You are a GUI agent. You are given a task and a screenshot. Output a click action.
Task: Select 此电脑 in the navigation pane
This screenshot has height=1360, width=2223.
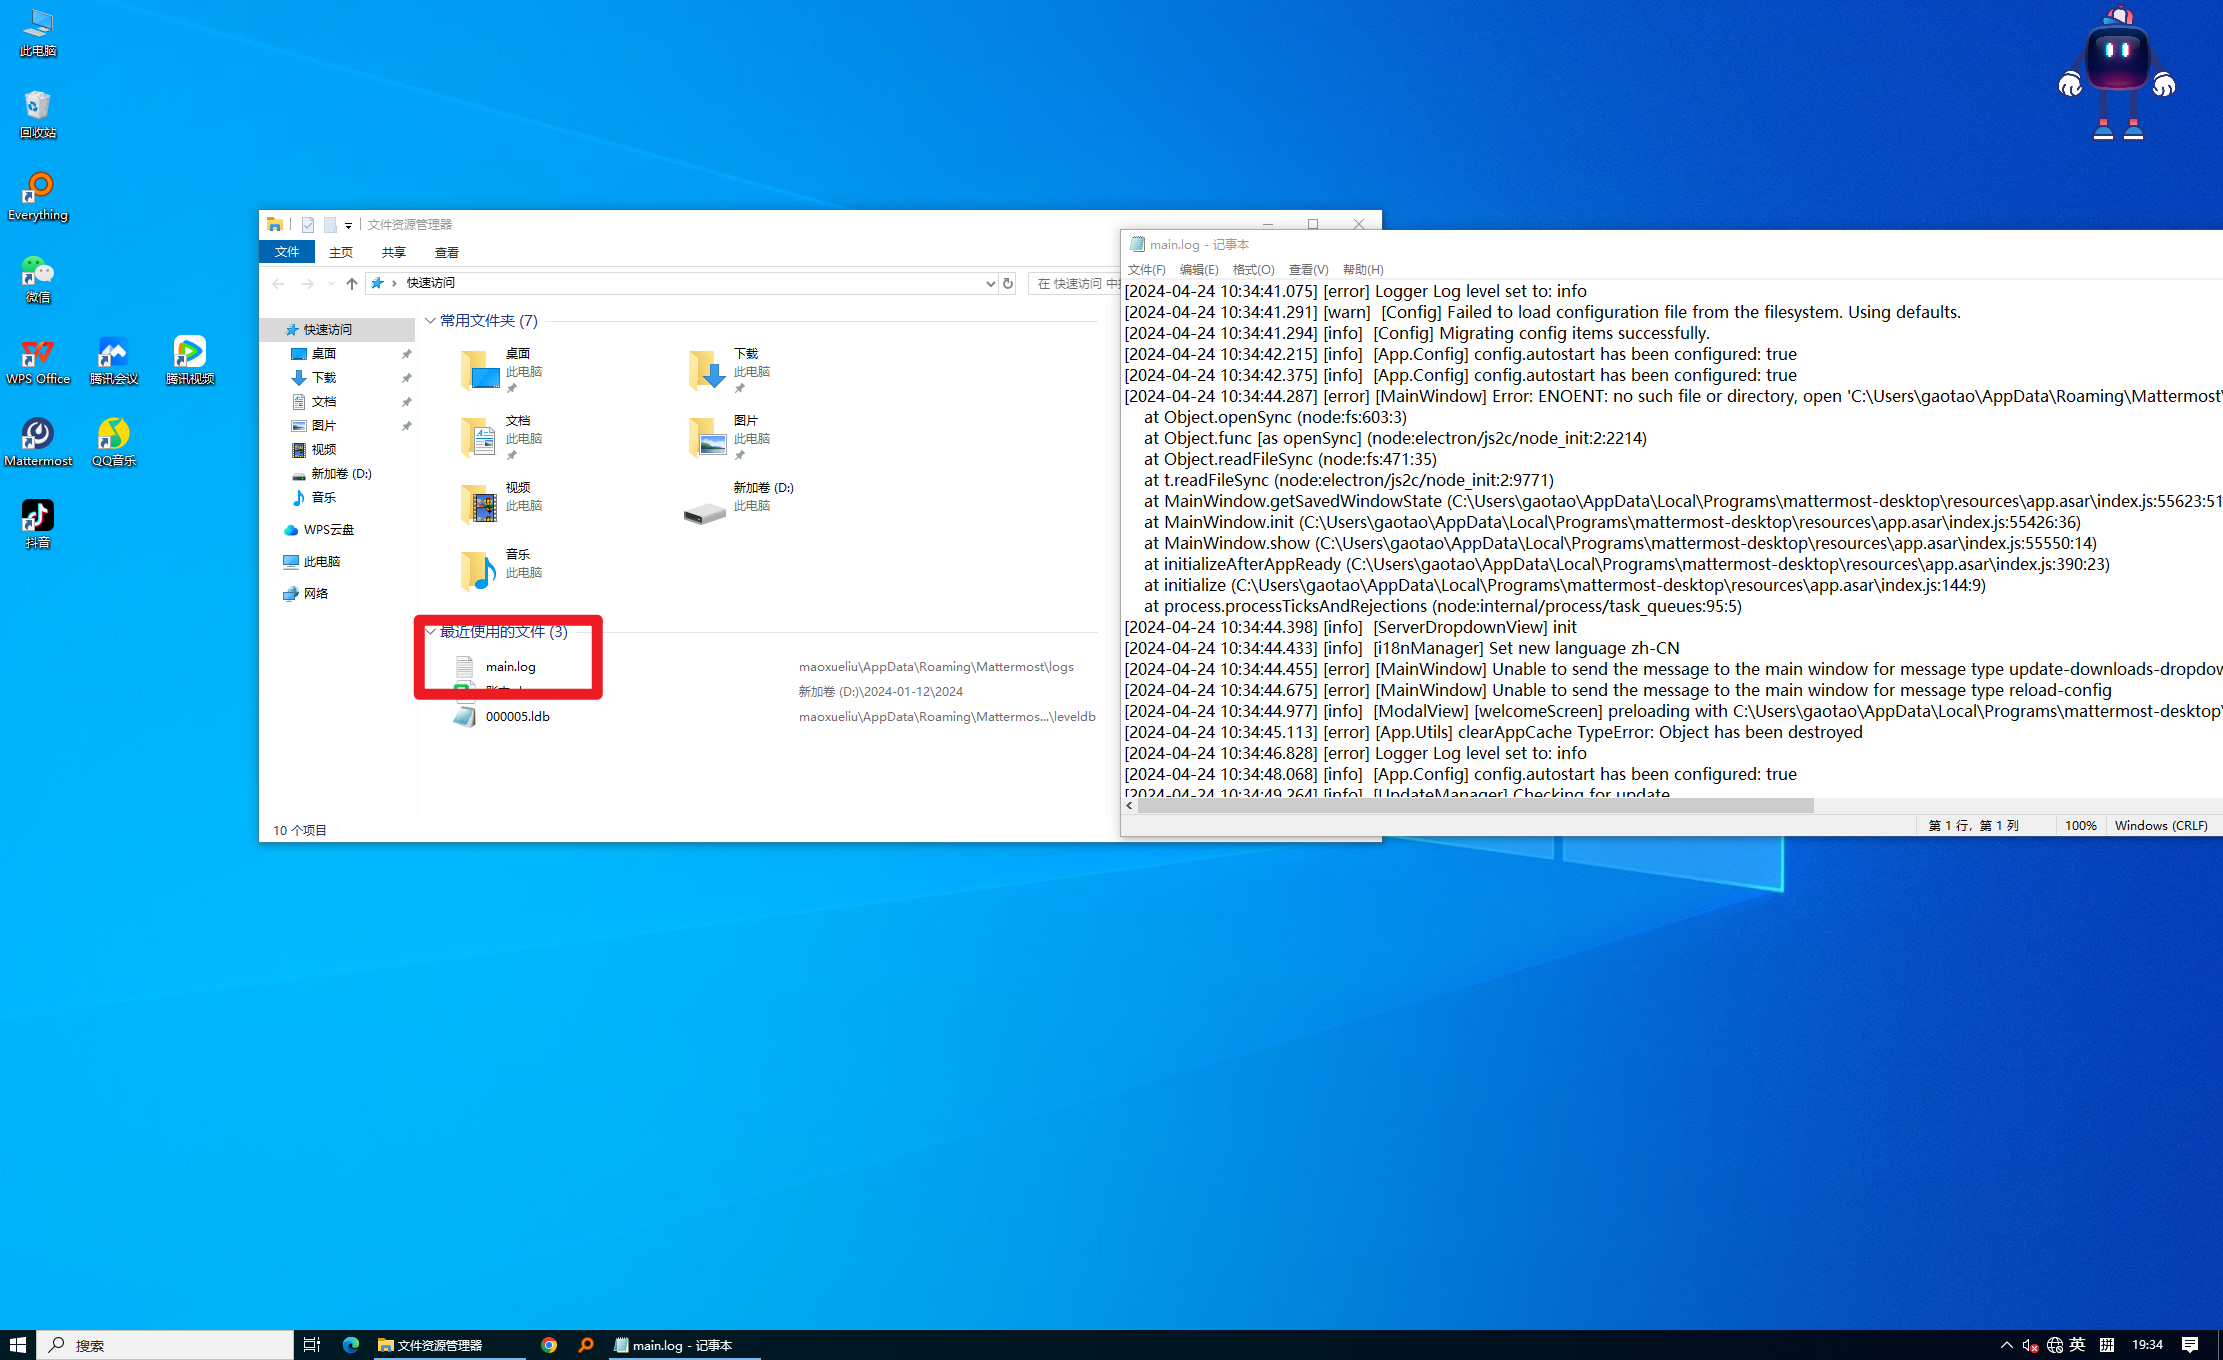pos(321,562)
